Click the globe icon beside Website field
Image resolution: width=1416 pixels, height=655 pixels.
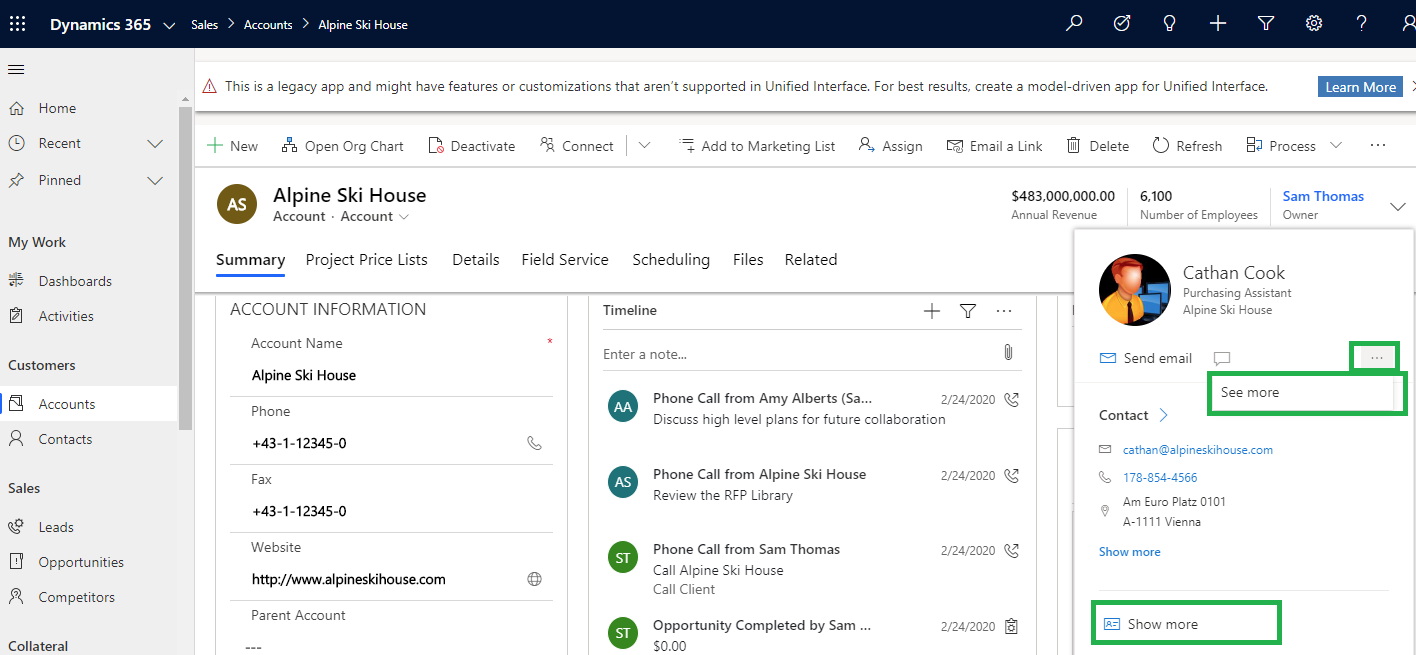(534, 579)
